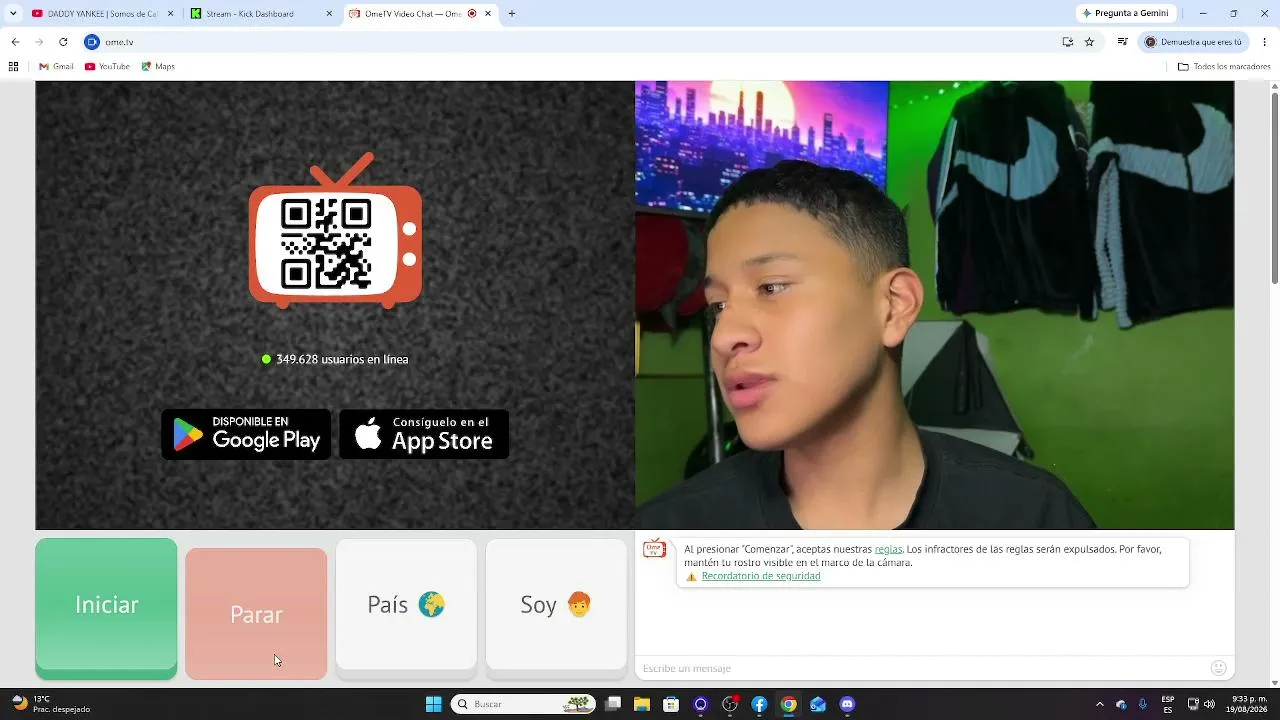Click the 349.628 usuarios en línea text
The image size is (1280, 720).
tap(342, 359)
